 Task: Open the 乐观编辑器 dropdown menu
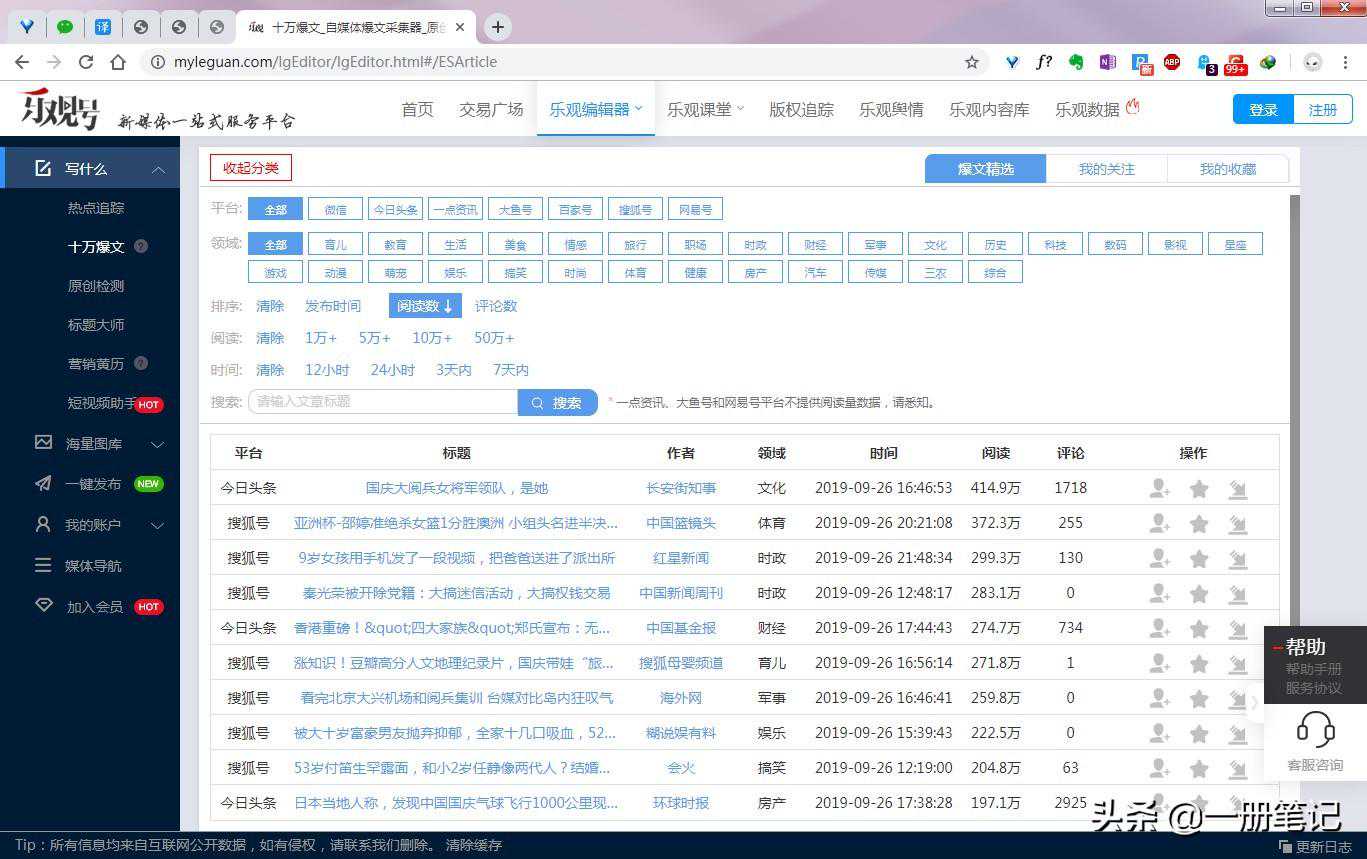point(595,109)
